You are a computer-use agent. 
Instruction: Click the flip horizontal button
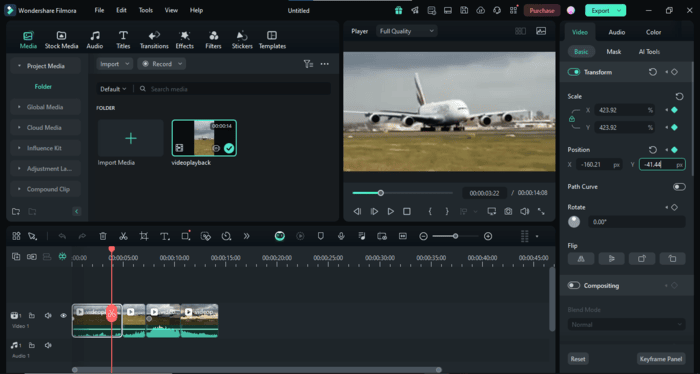click(x=581, y=258)
